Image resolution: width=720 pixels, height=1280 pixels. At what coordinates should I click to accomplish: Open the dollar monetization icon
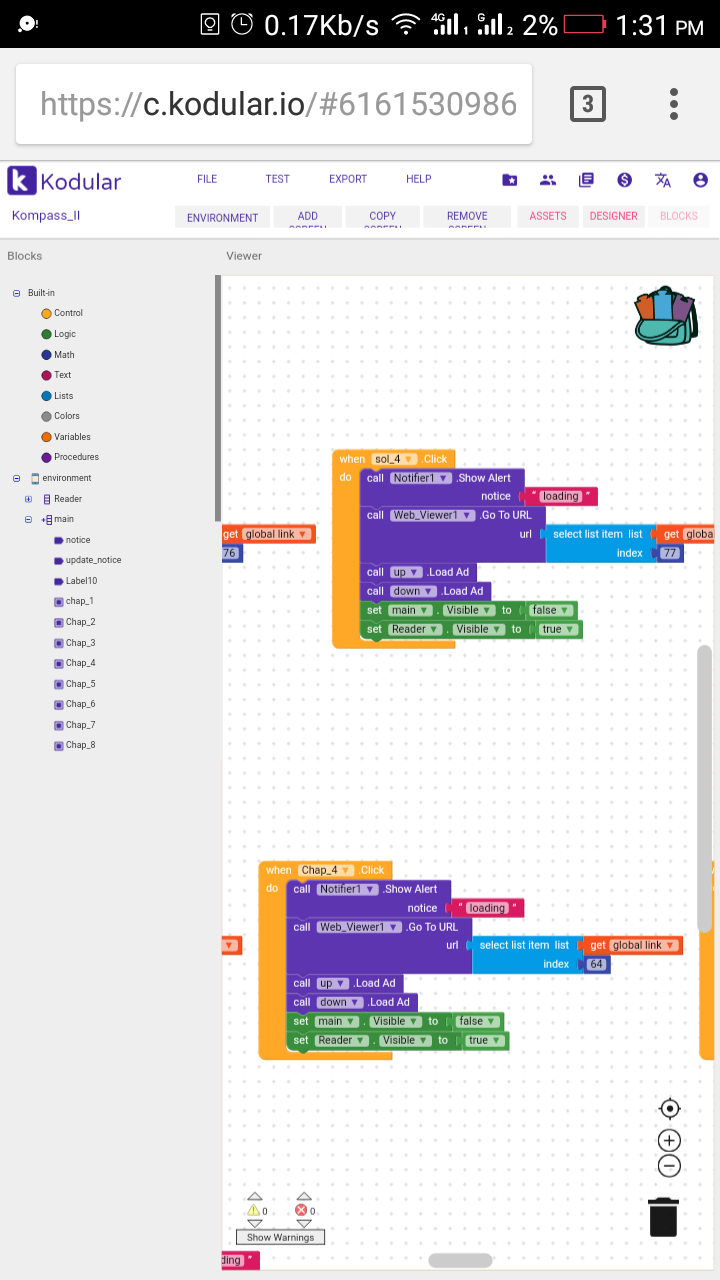(x=625, y=180)
